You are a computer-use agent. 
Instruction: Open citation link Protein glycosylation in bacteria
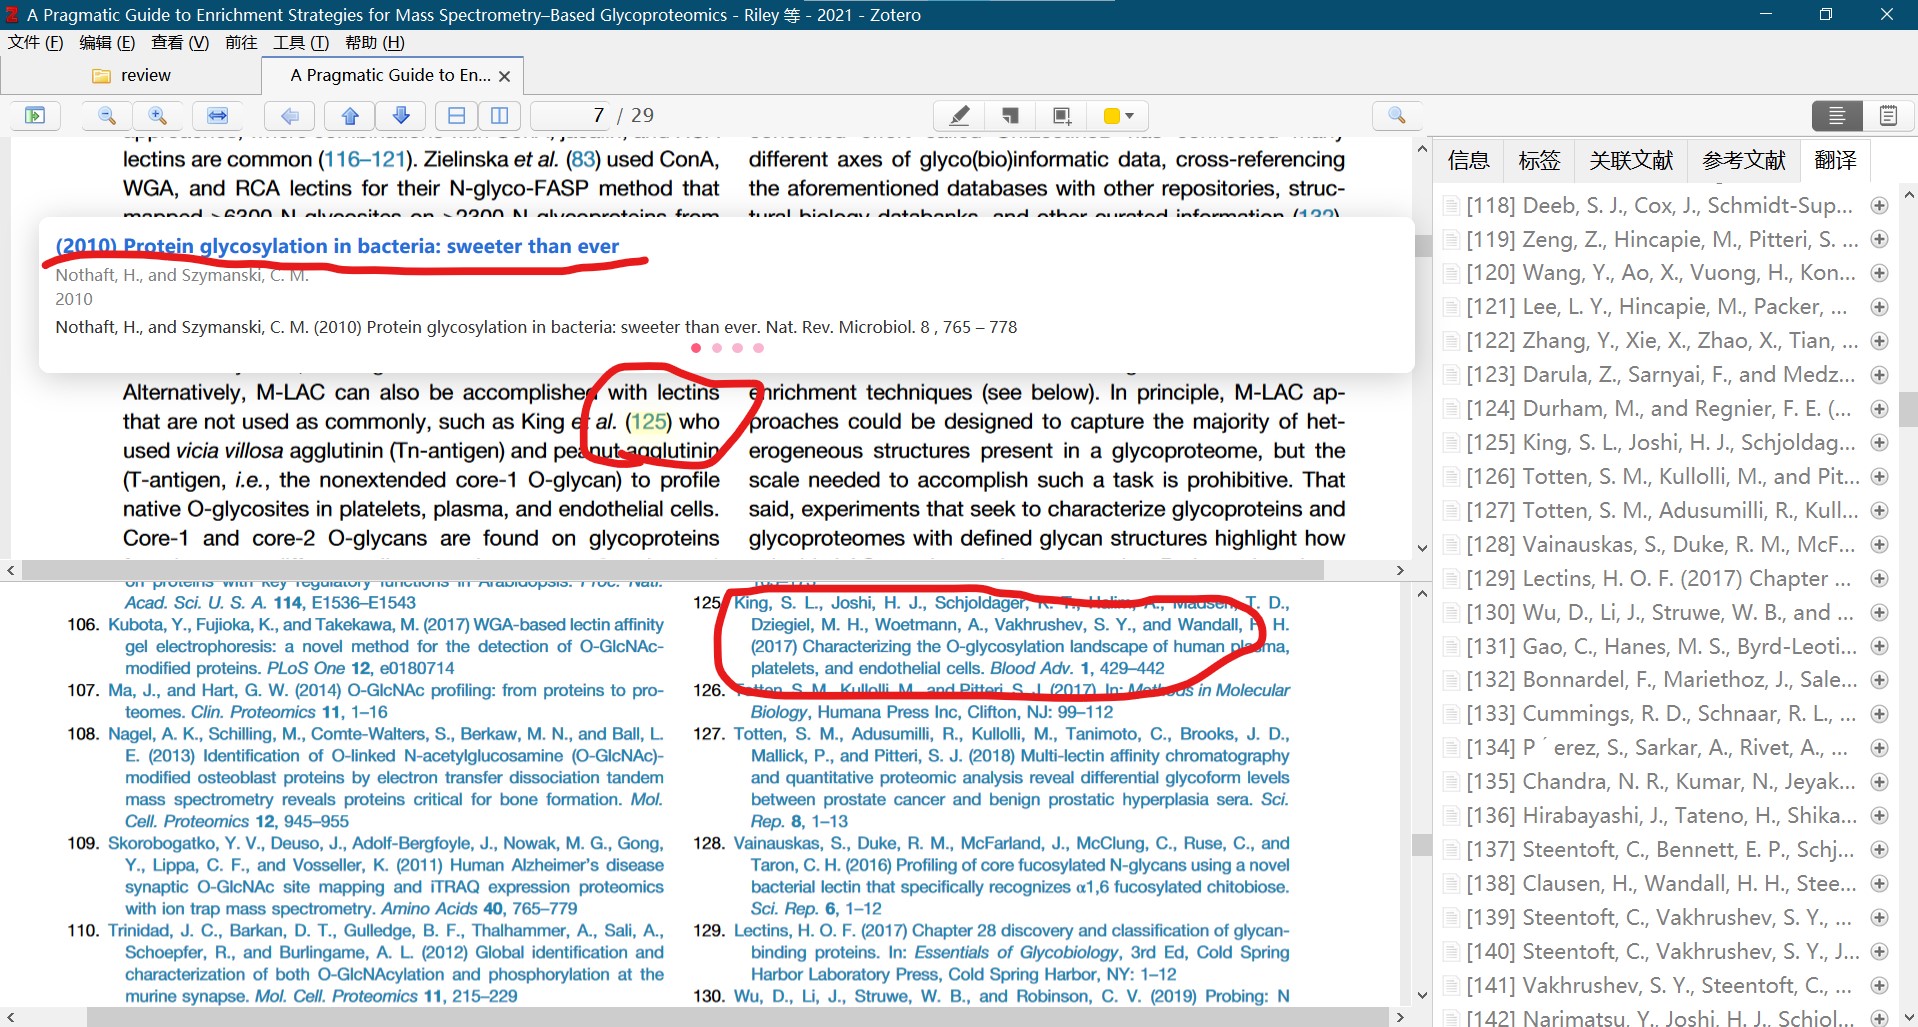(x=337, y=246)
